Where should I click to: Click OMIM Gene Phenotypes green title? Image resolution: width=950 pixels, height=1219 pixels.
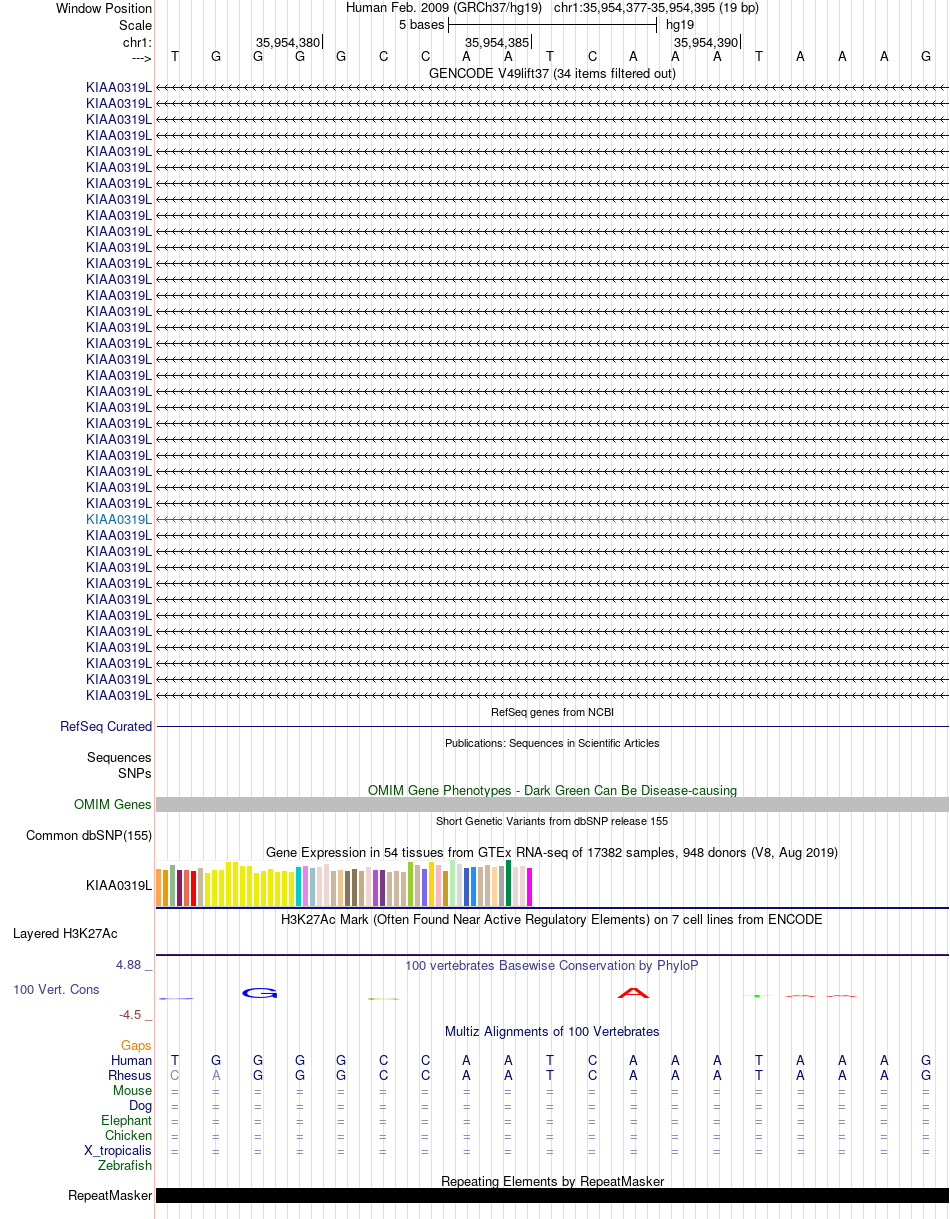tap(552, 790)
